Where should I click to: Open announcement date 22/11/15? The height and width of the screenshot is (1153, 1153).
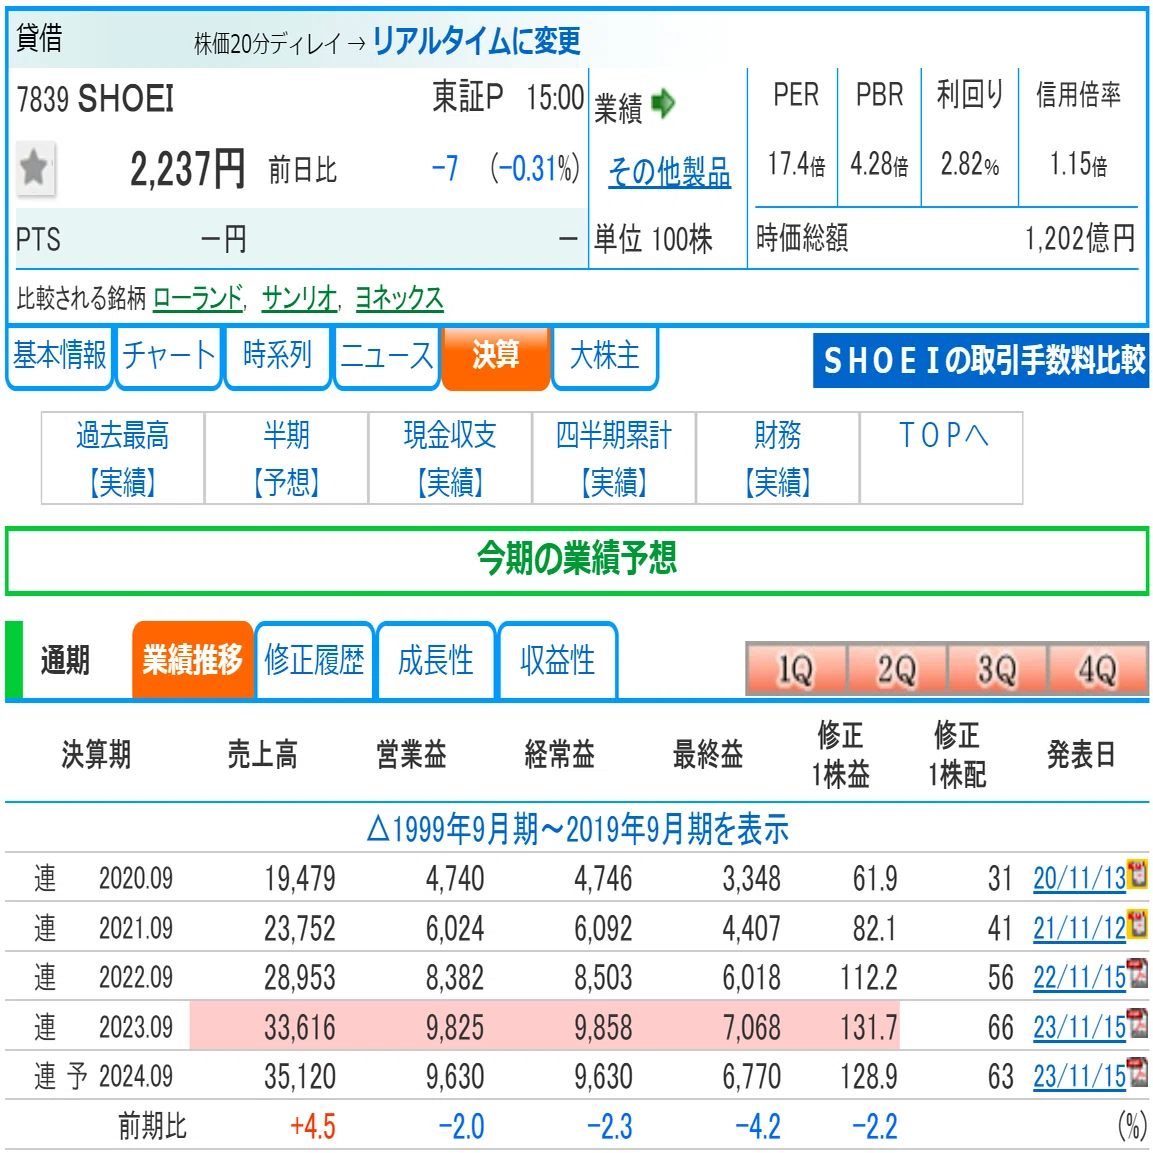click(1079, 977)
